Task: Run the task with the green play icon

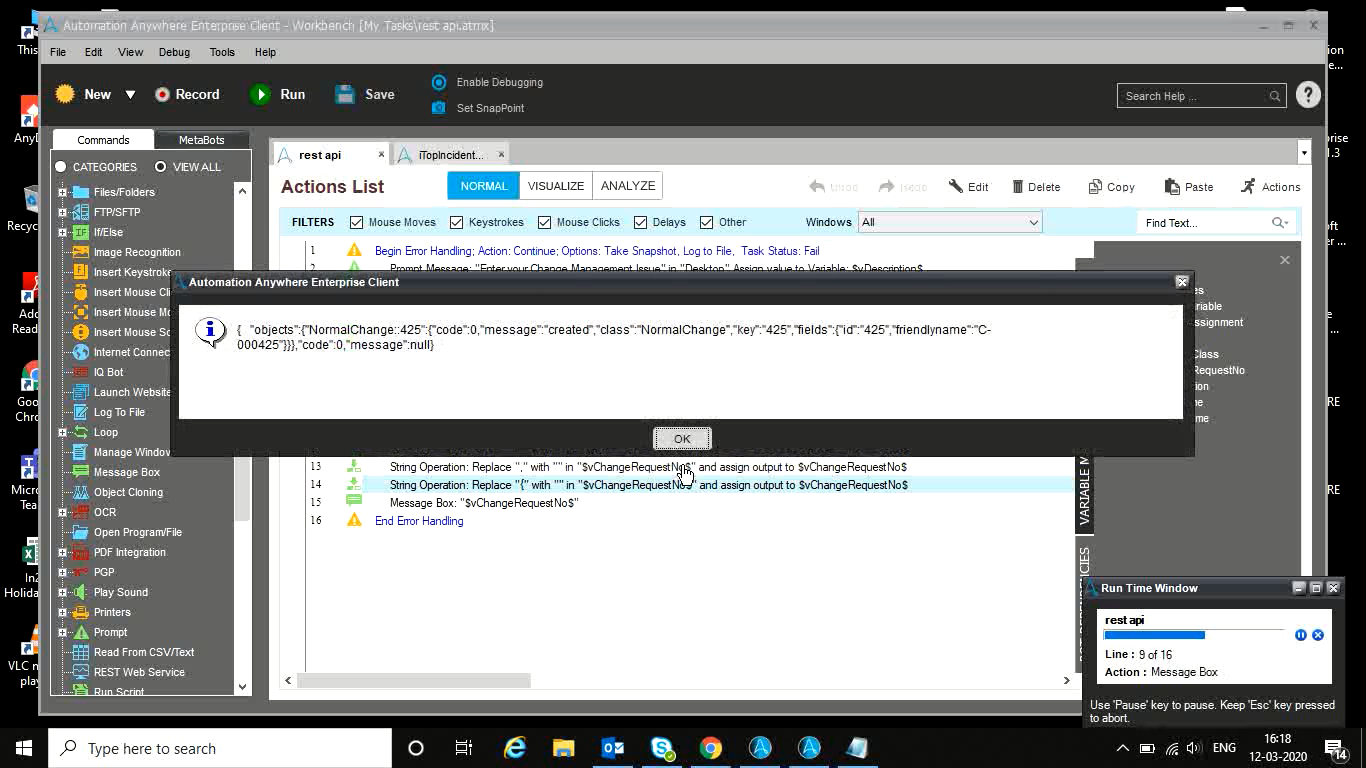Action: click(260, 94)
